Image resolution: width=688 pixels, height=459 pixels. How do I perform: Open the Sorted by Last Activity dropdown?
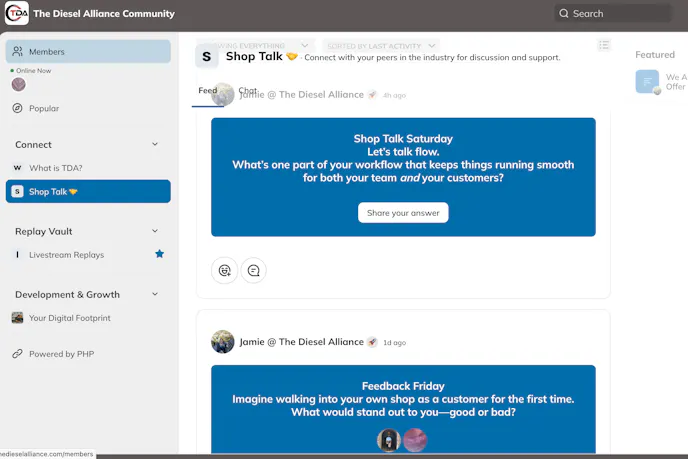(x=382, y=46)
